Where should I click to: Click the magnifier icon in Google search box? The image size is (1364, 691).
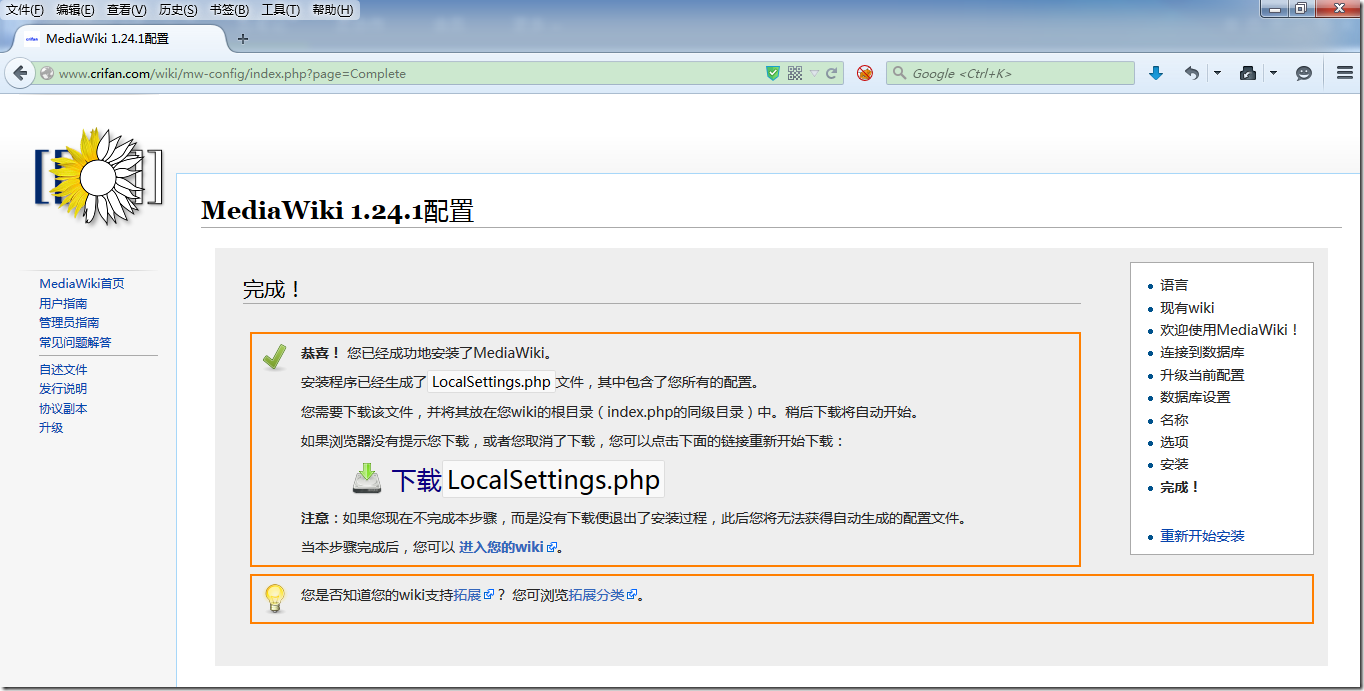(899, 73)
